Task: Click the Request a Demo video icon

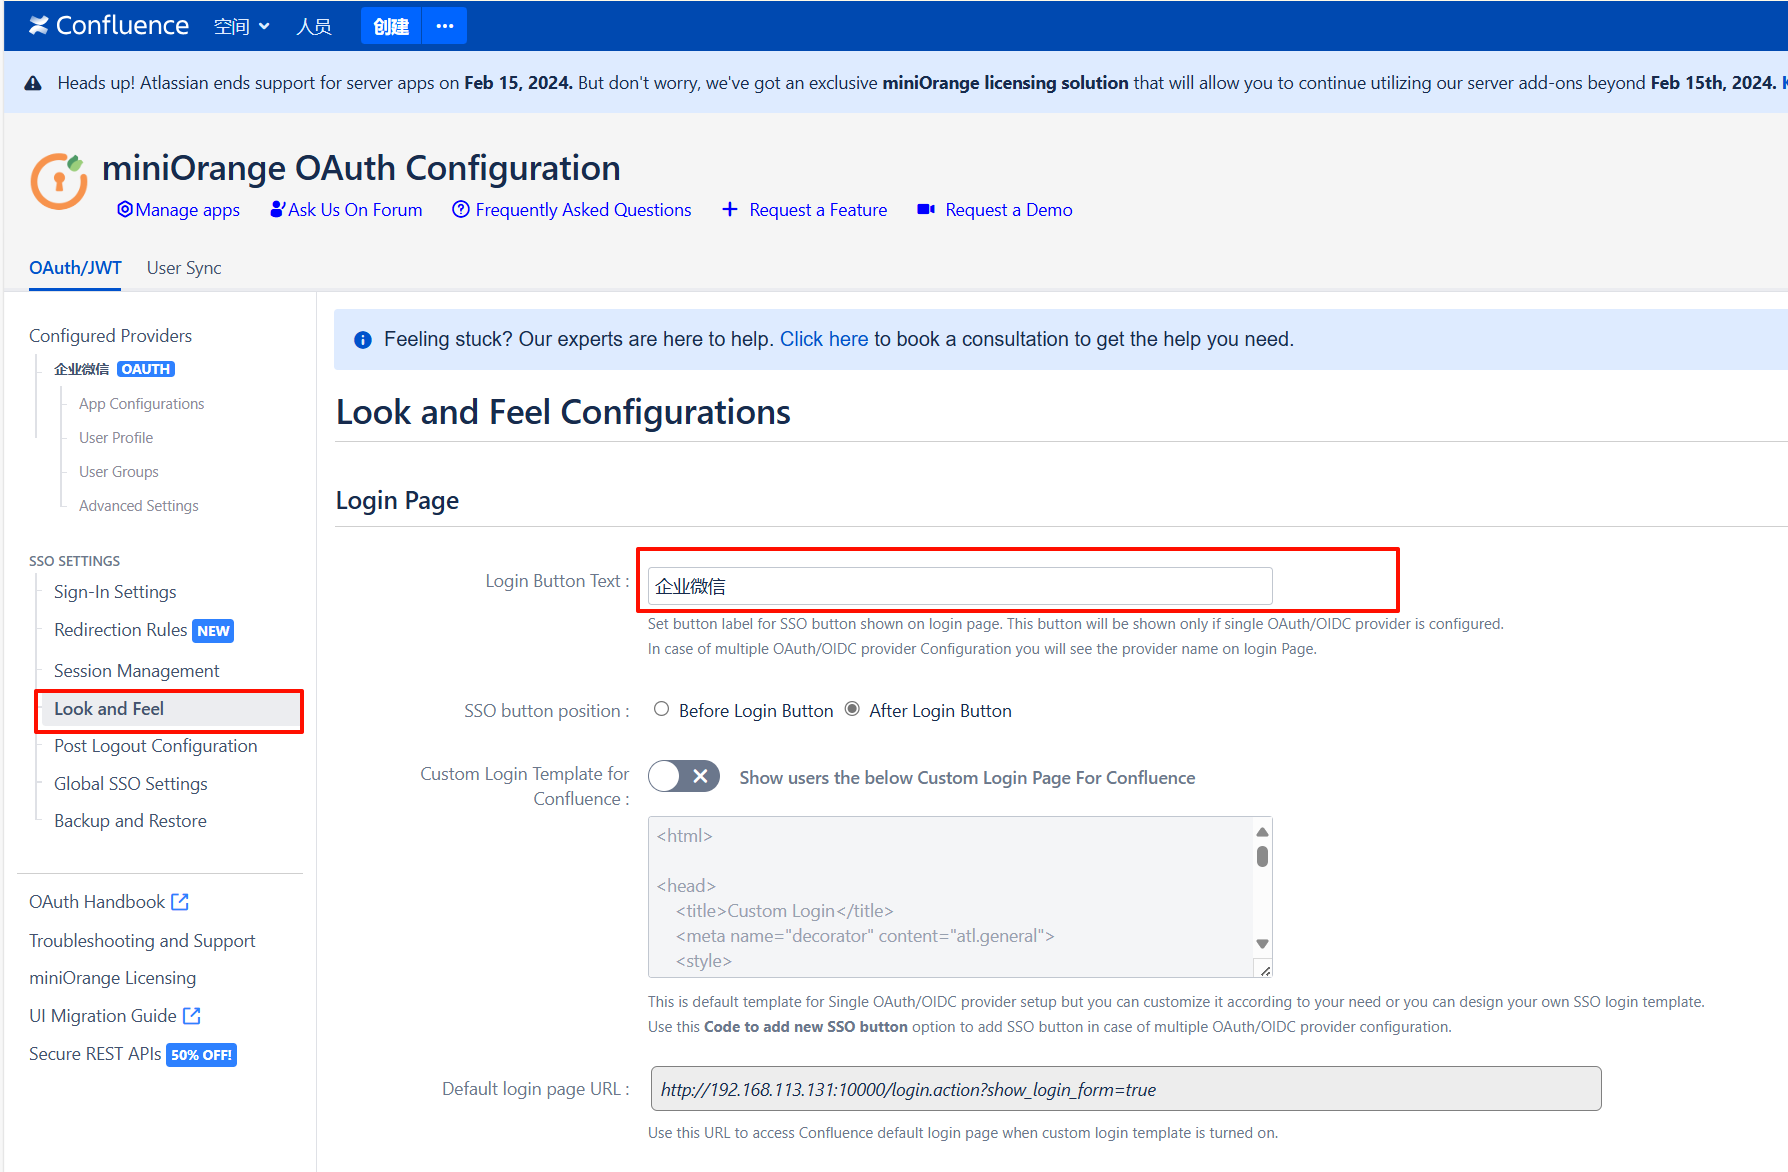Action: click(926, 209)
